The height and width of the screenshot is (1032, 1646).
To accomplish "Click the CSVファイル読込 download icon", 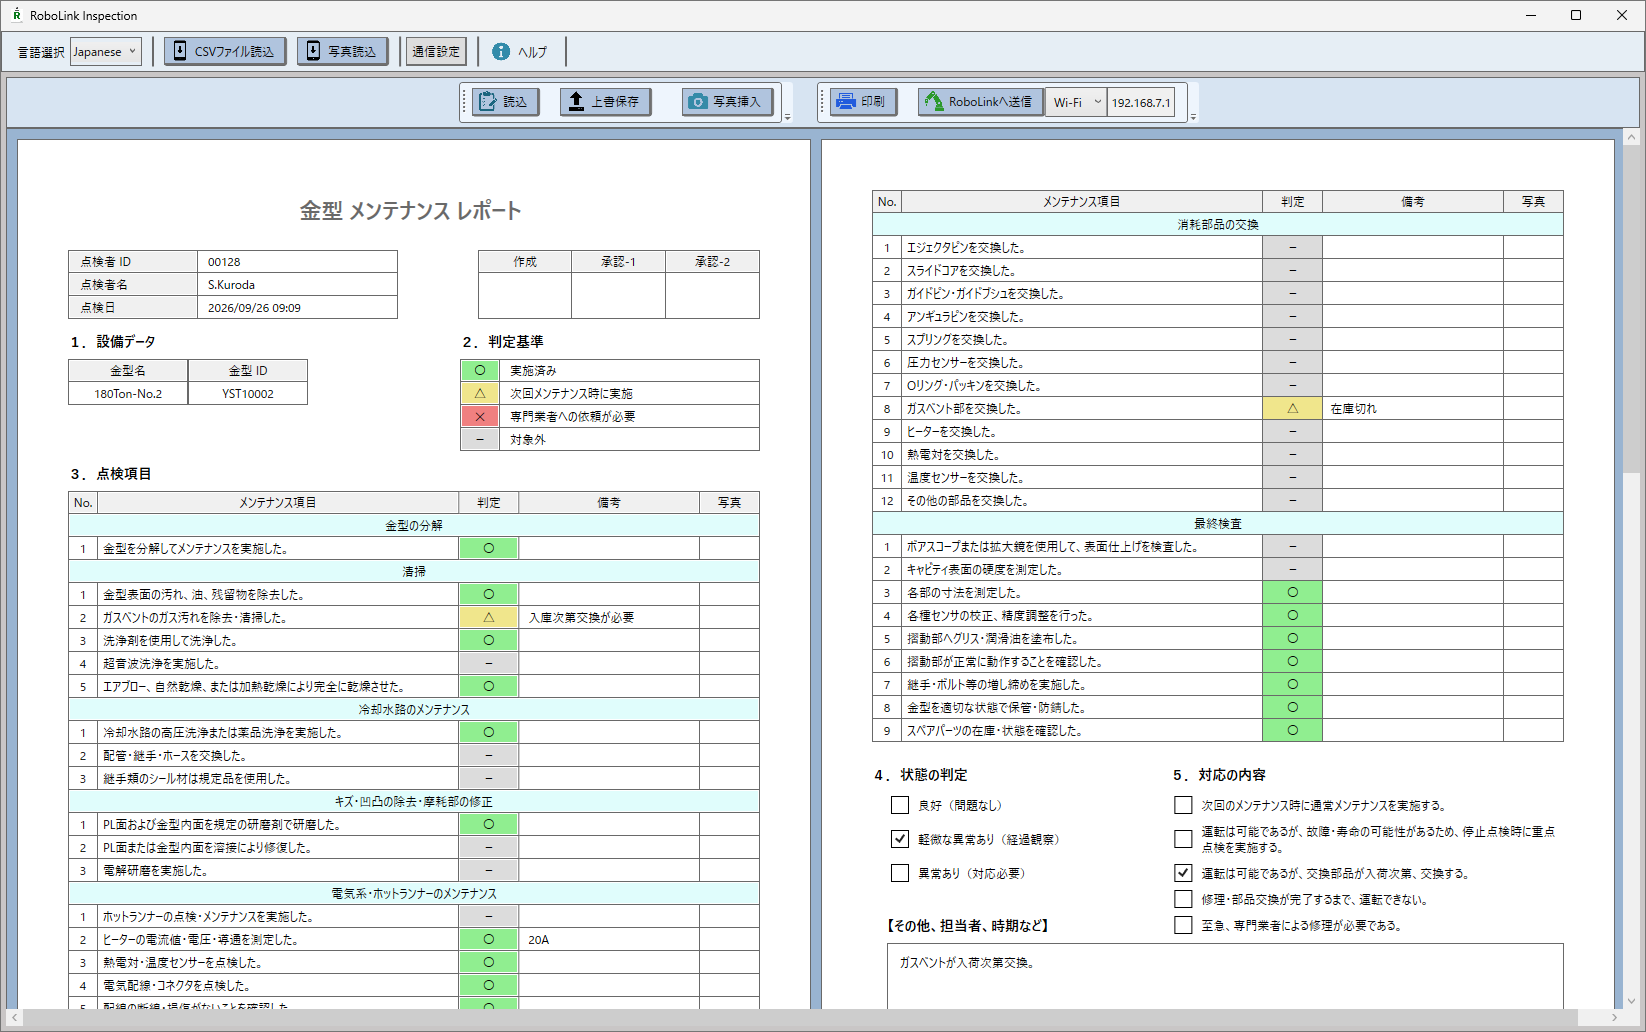I will click(x=180, y=51).
